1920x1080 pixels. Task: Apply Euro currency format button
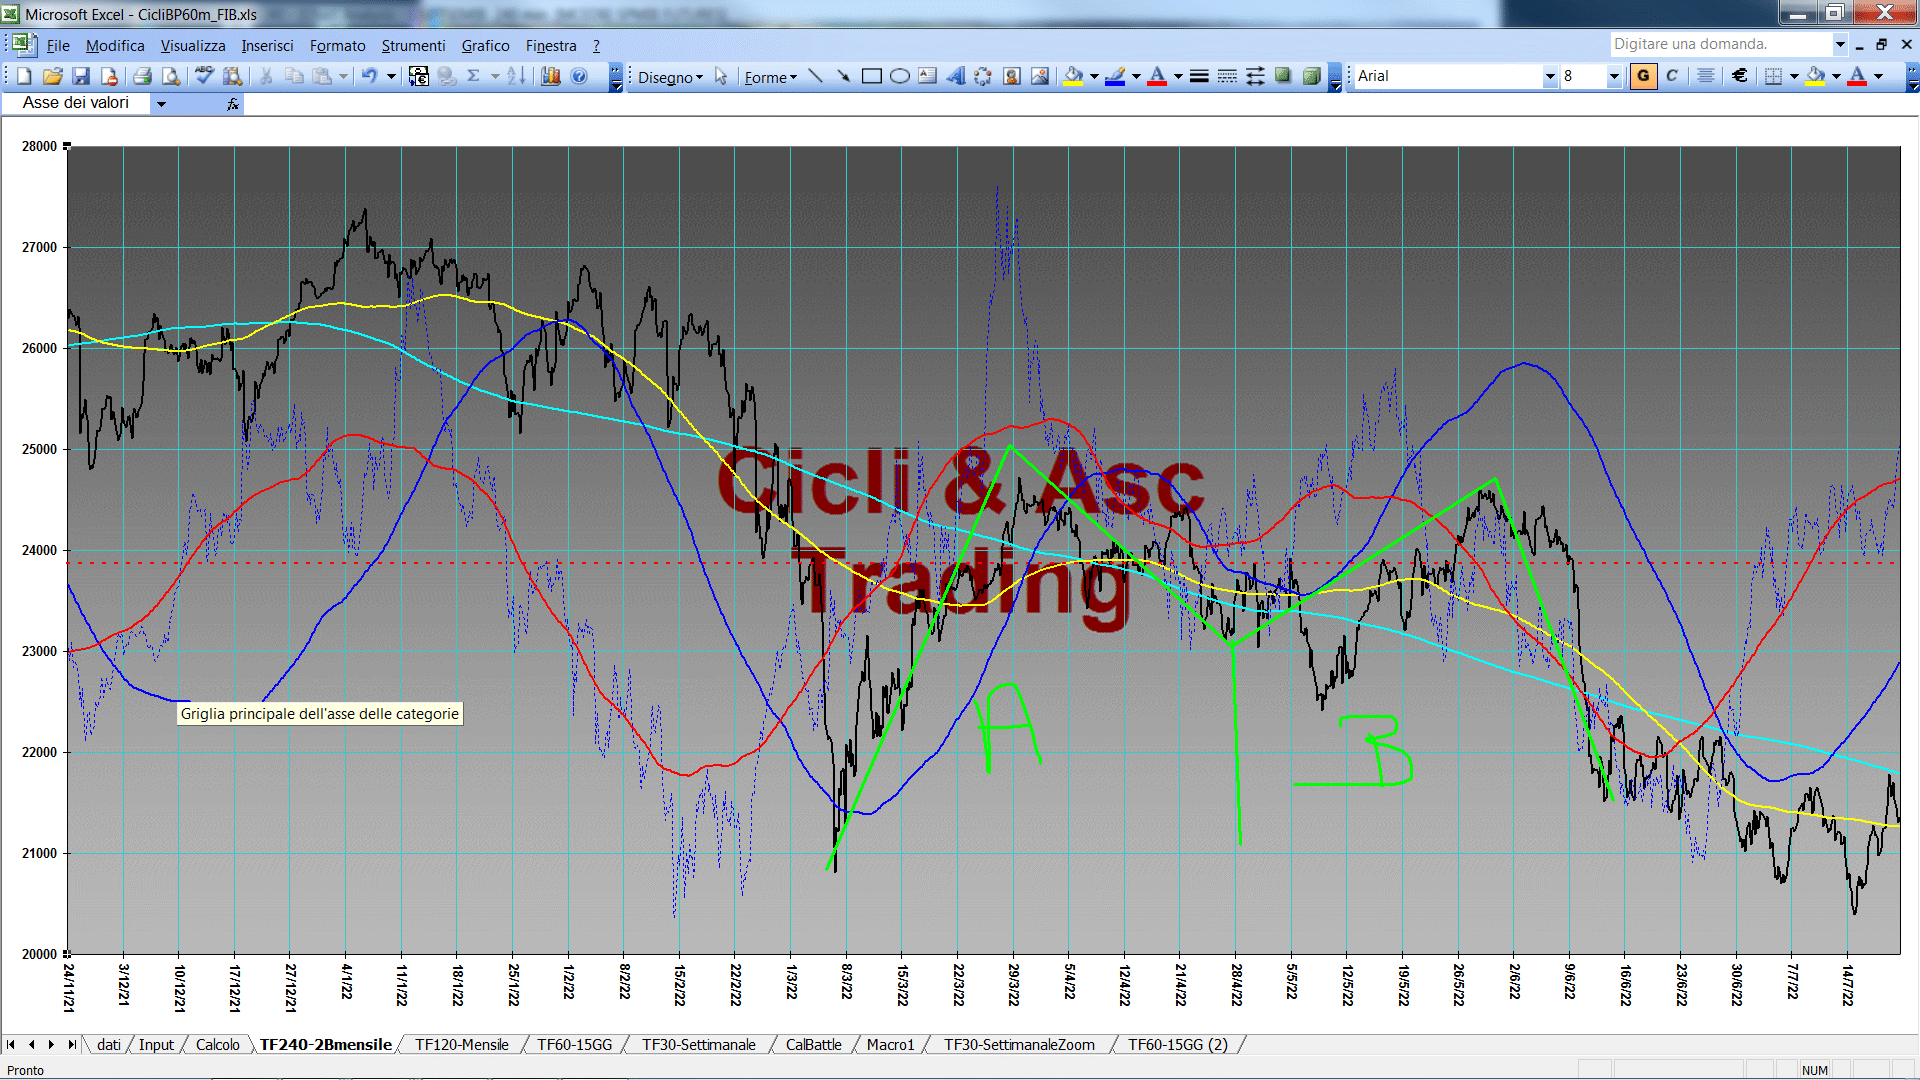point(1740,76)
